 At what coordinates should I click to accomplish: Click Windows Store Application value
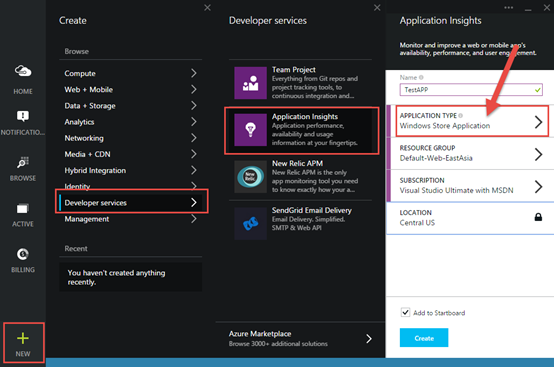click(x=444, y=126)
